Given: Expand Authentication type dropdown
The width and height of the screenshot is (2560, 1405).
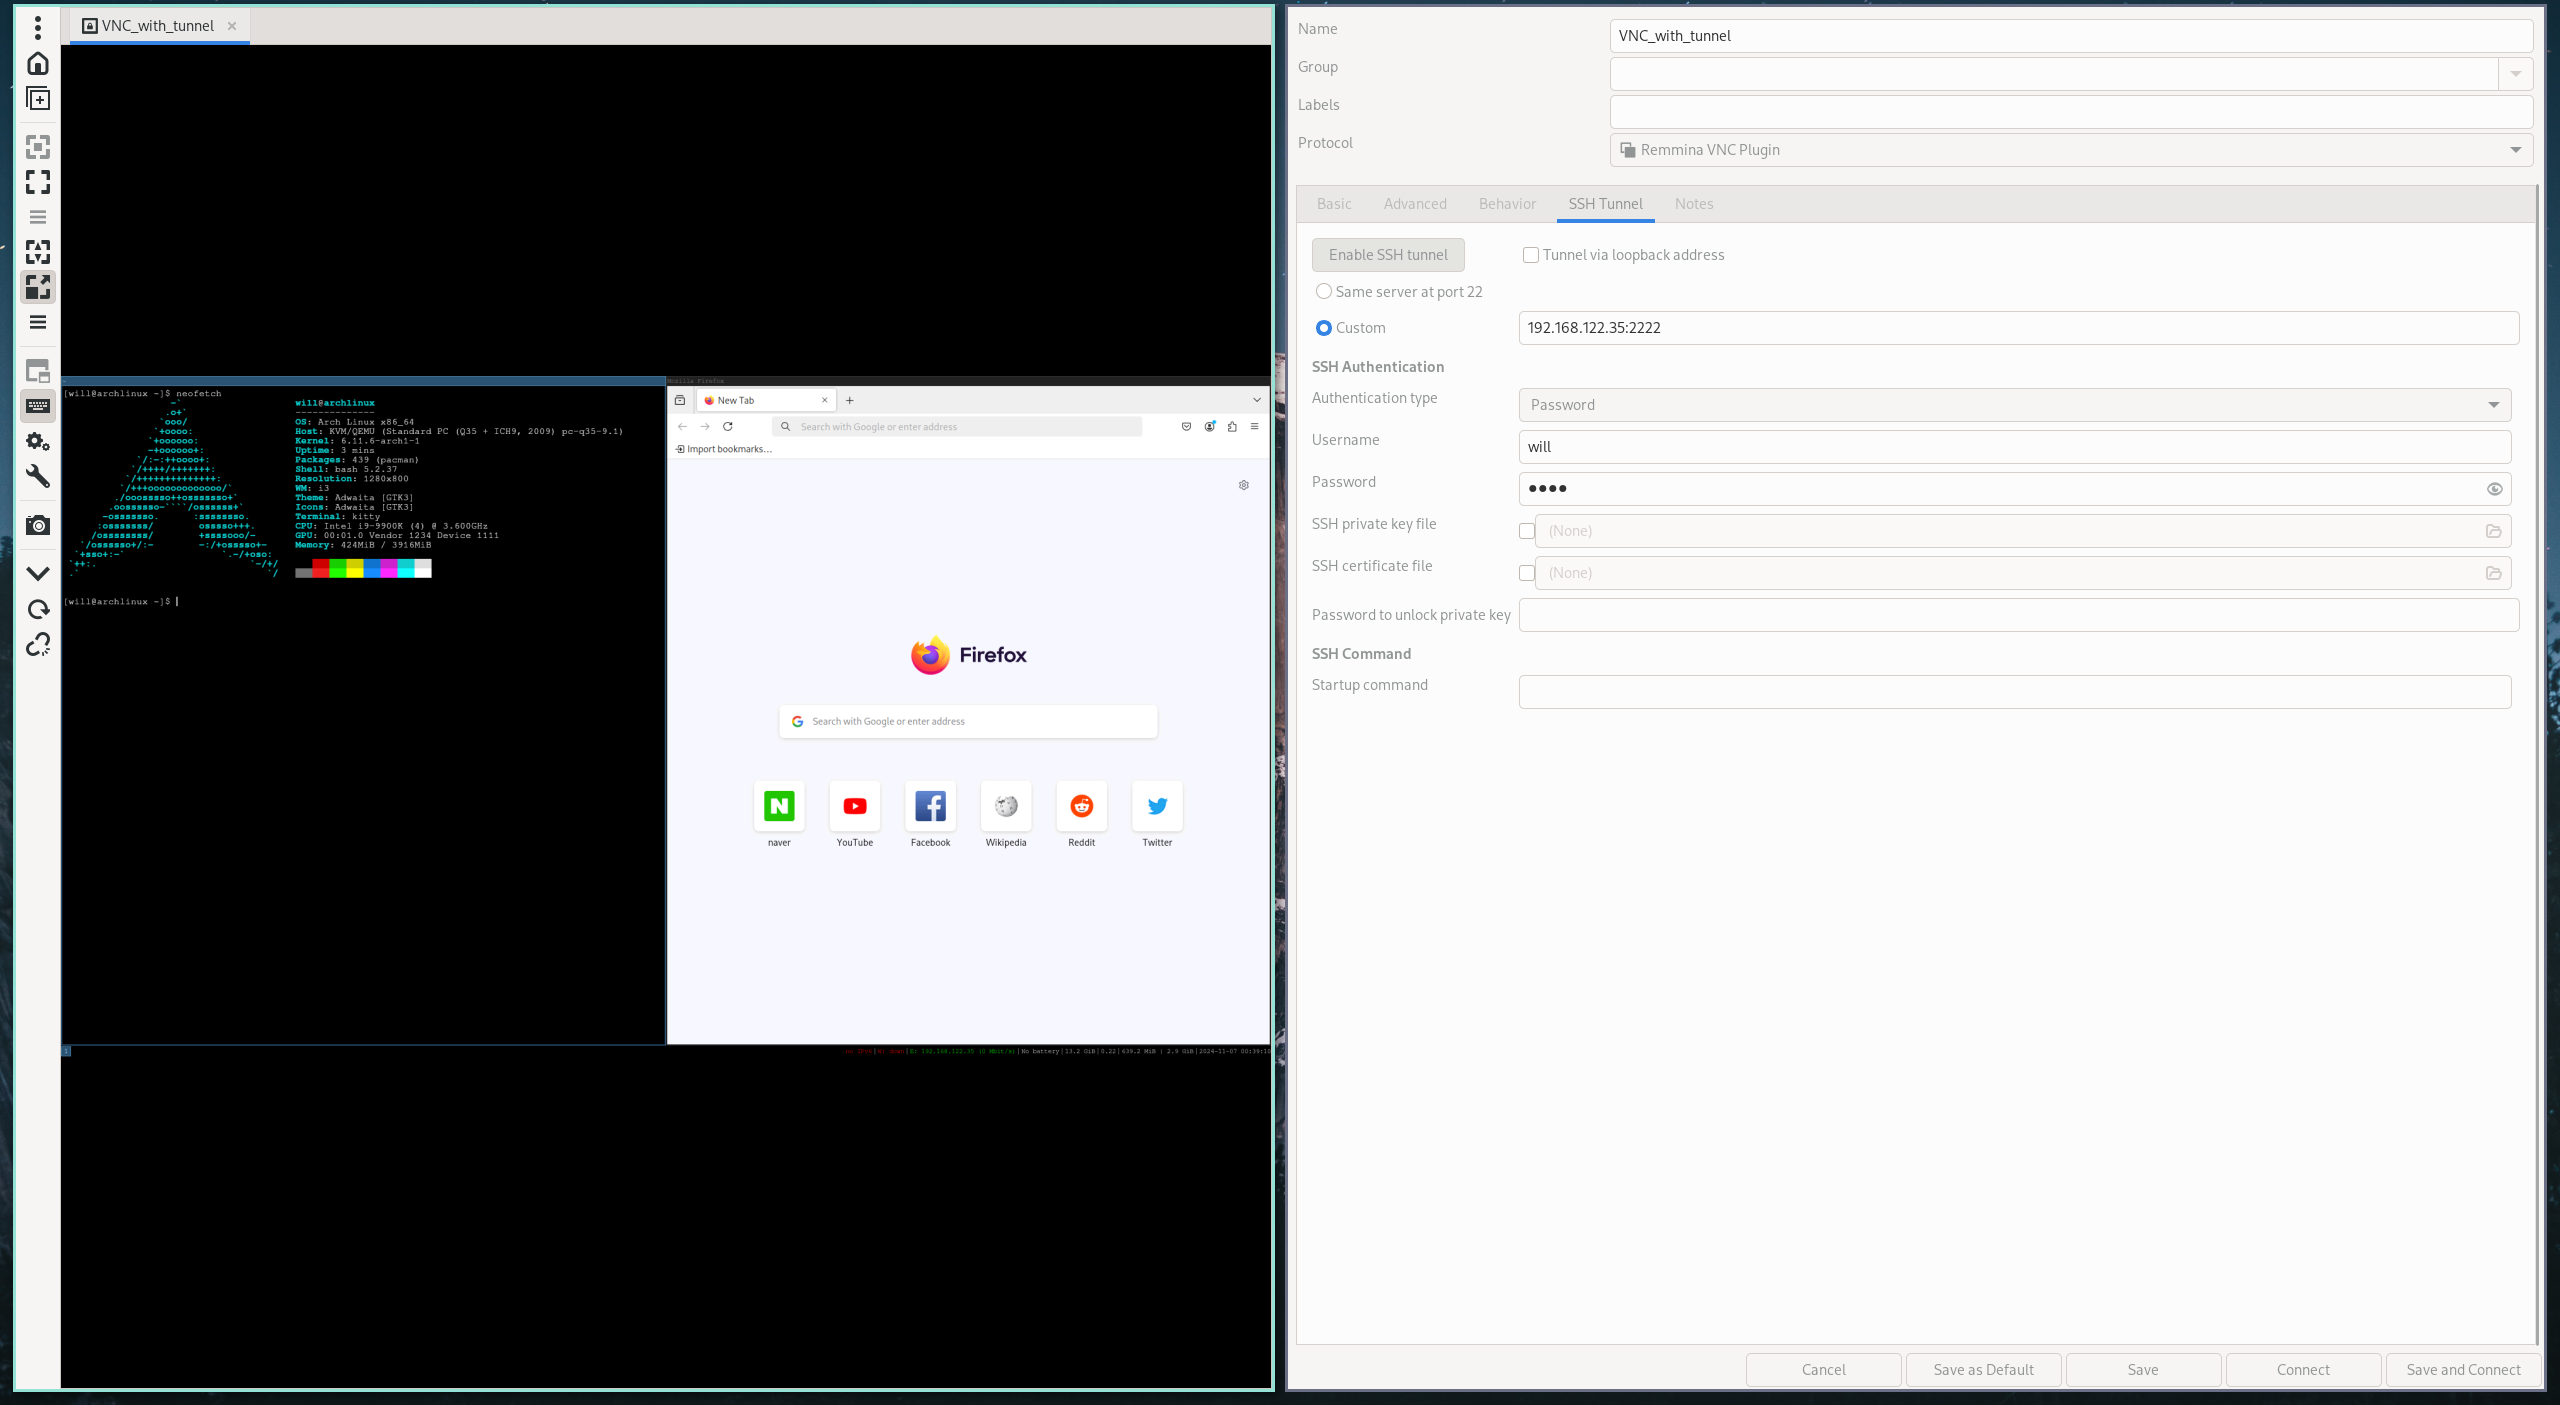Looking at the screenshot, I should click(2014, 405).
